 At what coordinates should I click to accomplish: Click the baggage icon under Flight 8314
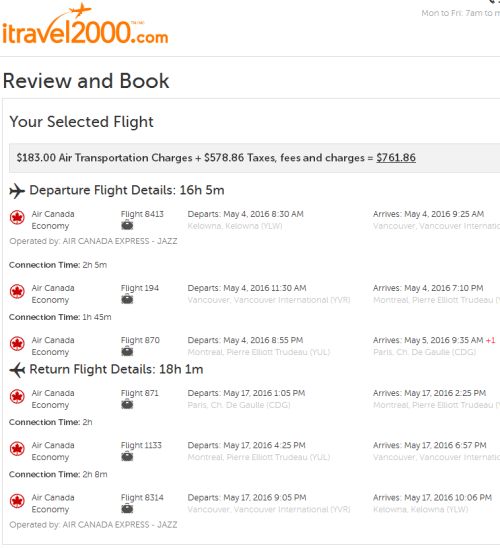coord(127,509)
